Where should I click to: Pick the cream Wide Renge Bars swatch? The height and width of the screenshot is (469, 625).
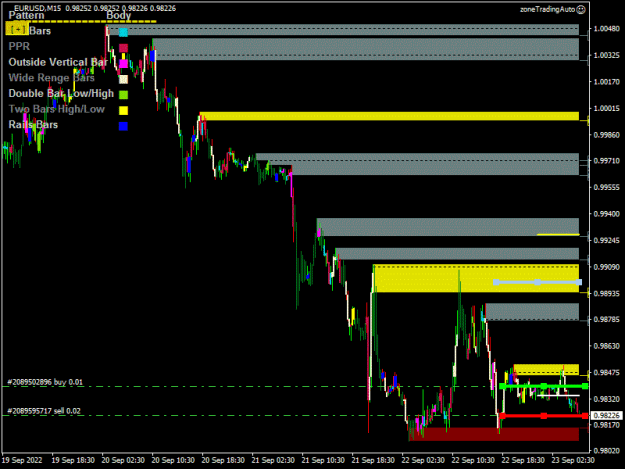pyautogui.click(x=124, y=79)
